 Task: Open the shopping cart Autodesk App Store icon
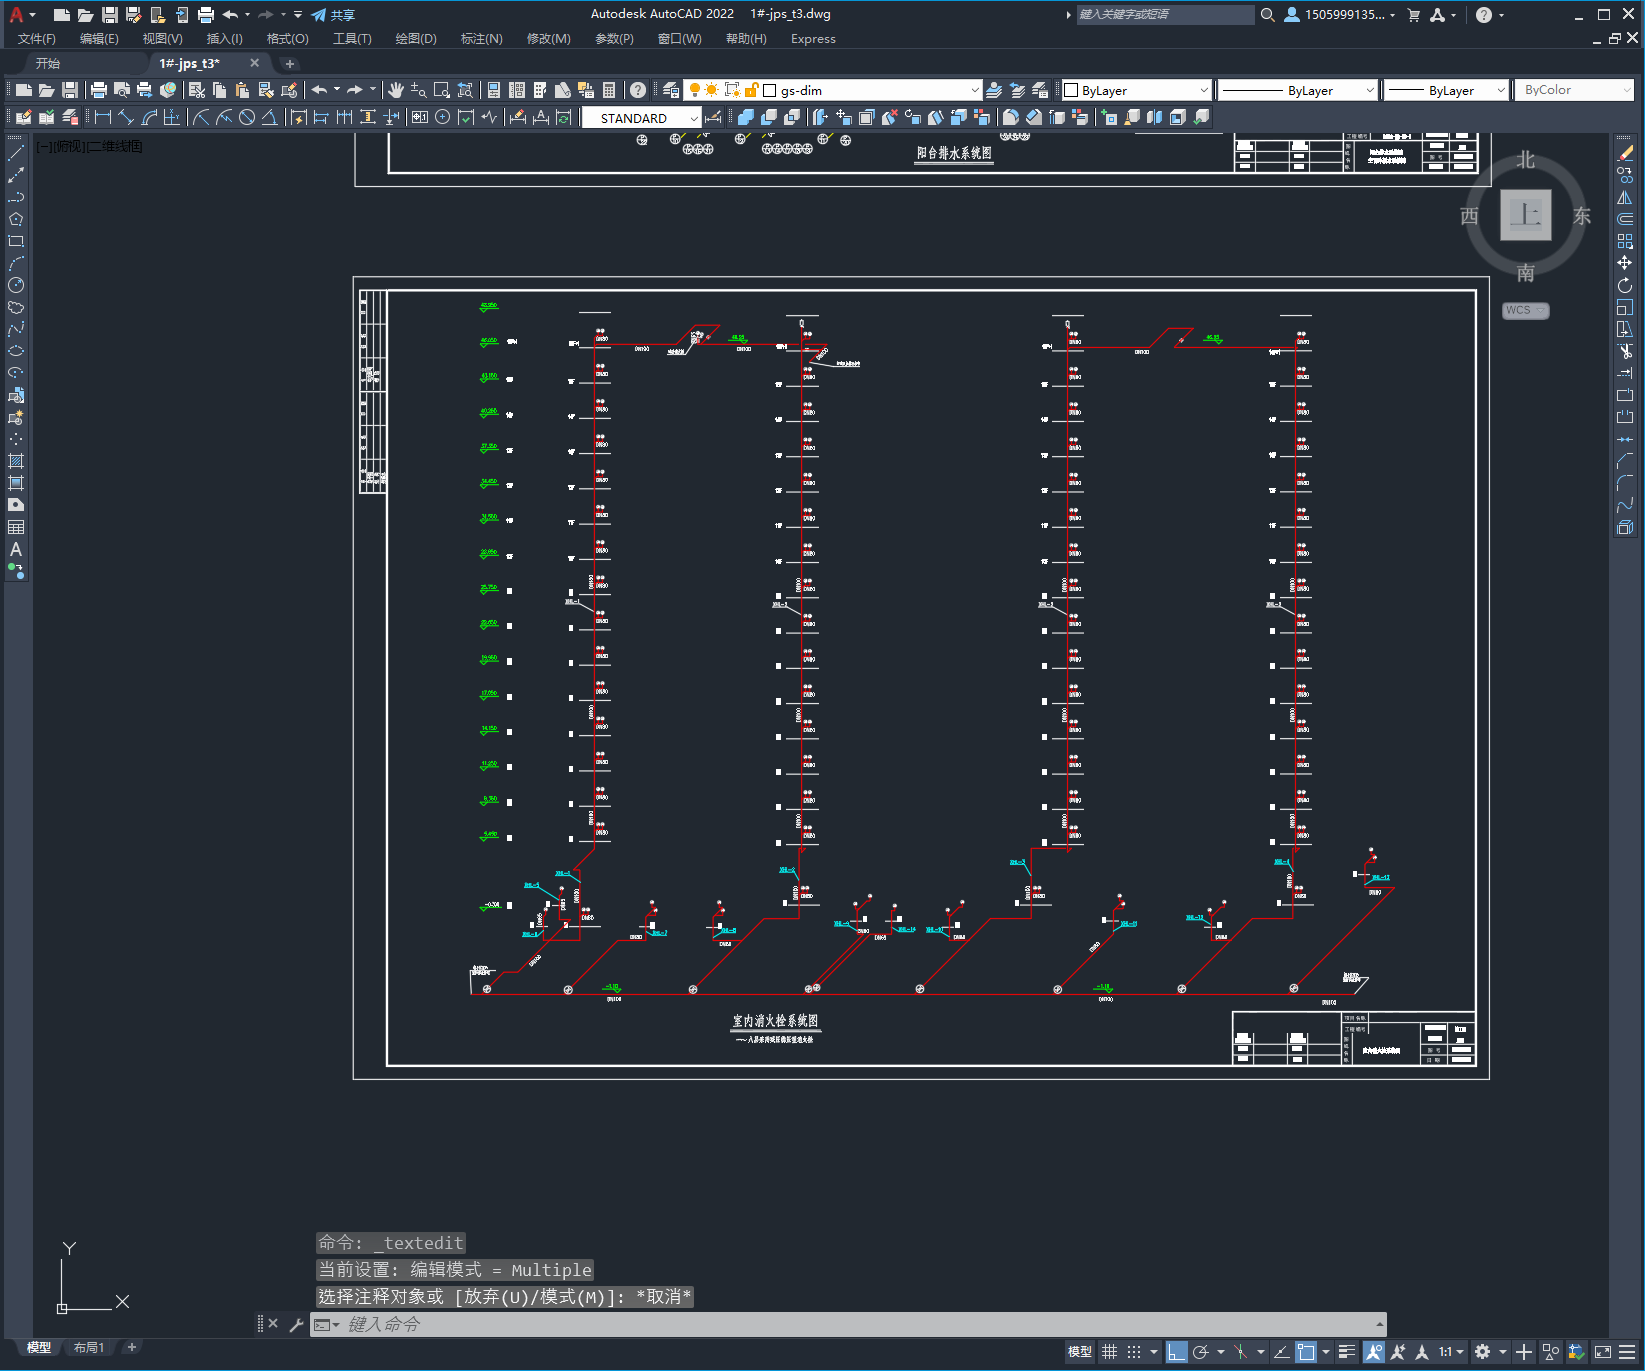pyautogui.click(x=1413, y=14)
